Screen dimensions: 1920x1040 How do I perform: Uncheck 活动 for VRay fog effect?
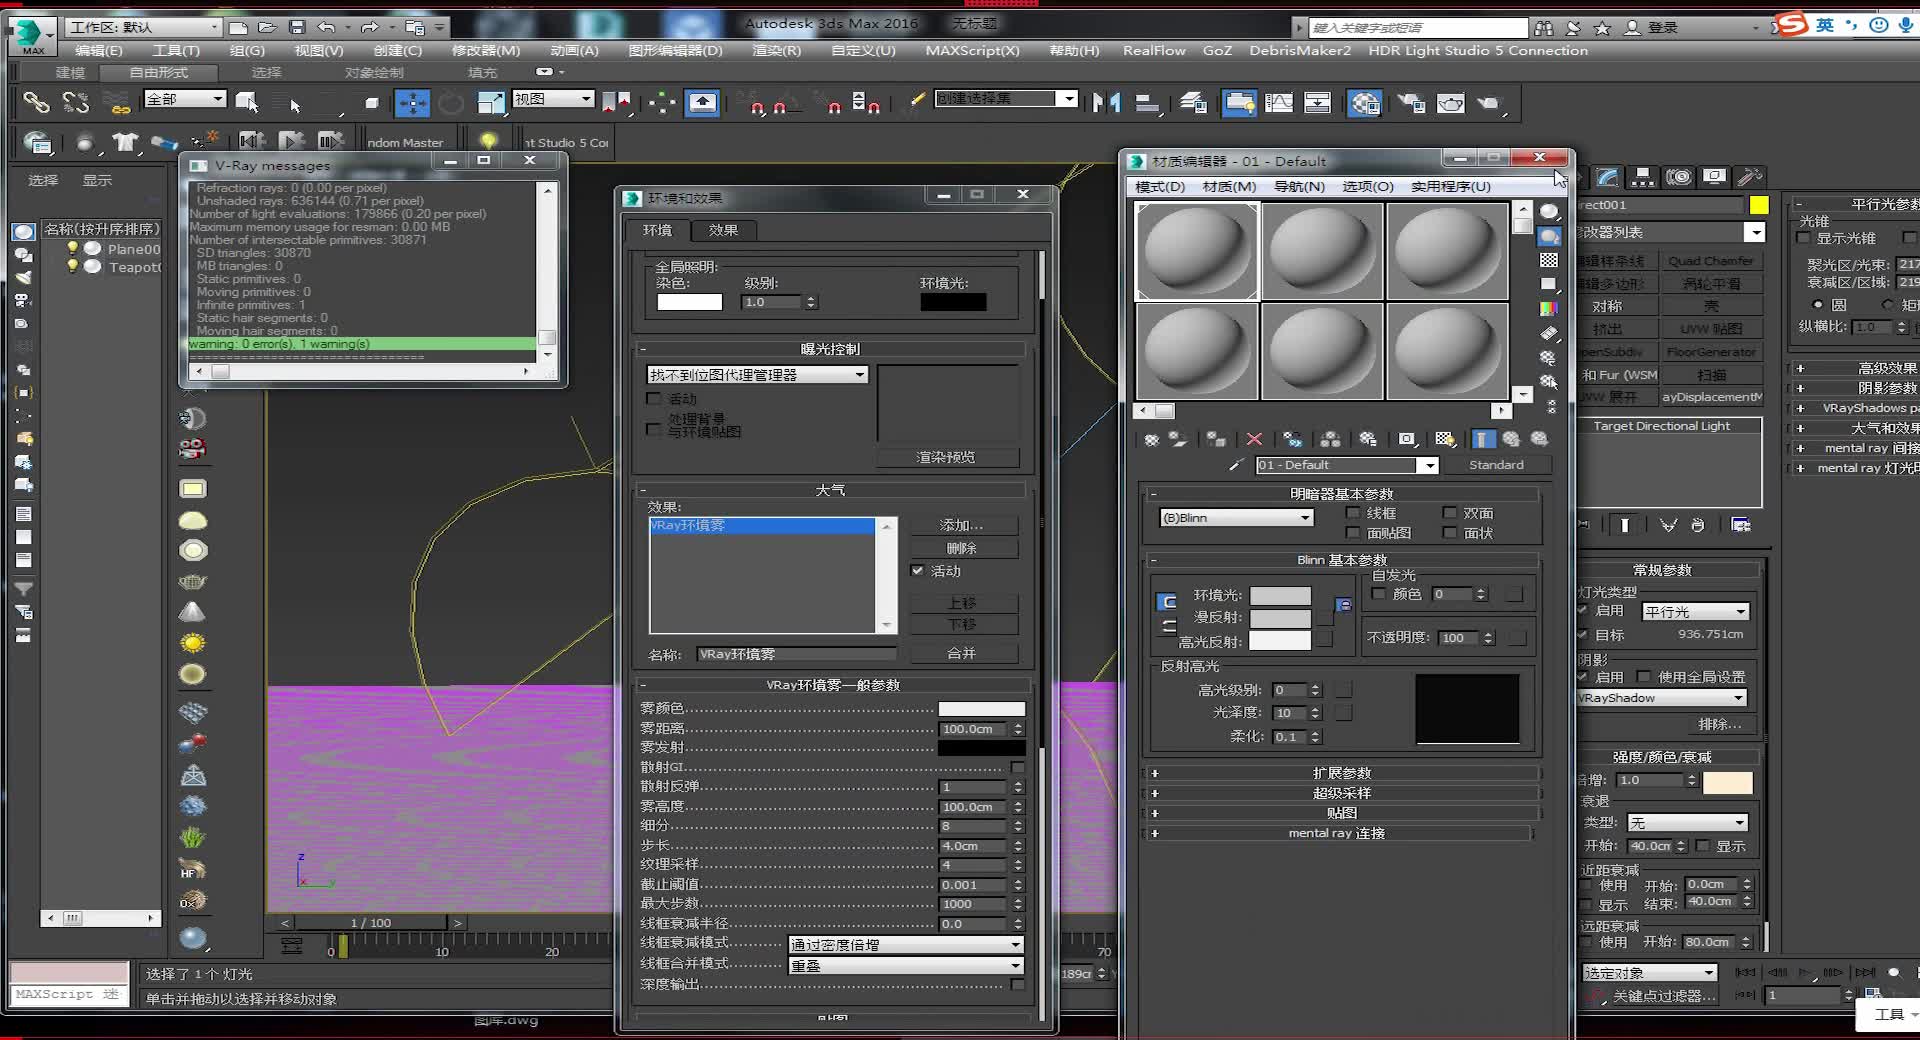pos(917,571)
